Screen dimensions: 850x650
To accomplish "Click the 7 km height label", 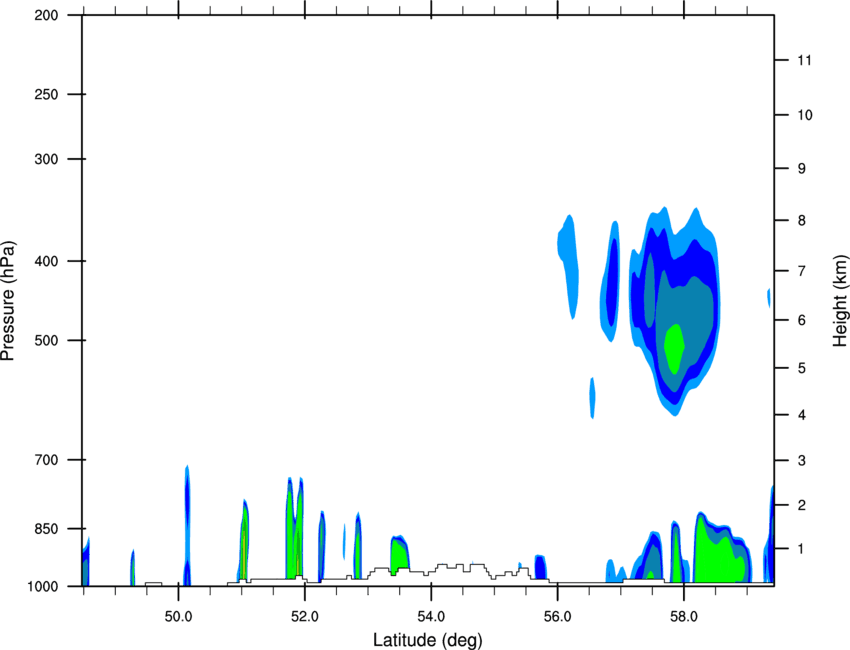I will [x=802, y=271].
